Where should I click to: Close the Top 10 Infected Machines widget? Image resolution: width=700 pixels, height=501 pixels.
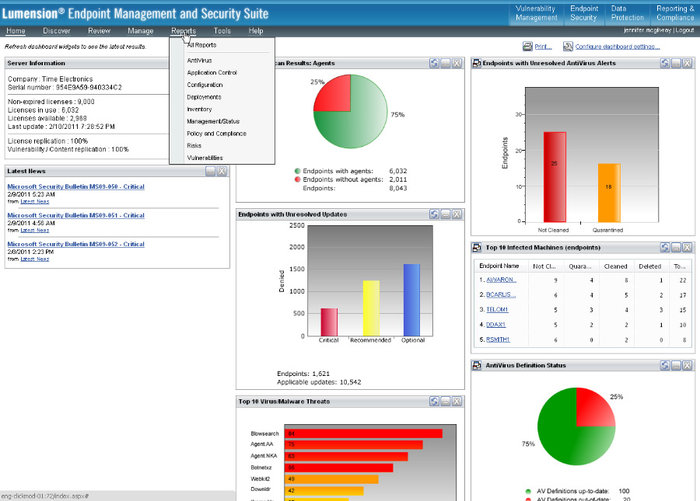click(688, 247)
